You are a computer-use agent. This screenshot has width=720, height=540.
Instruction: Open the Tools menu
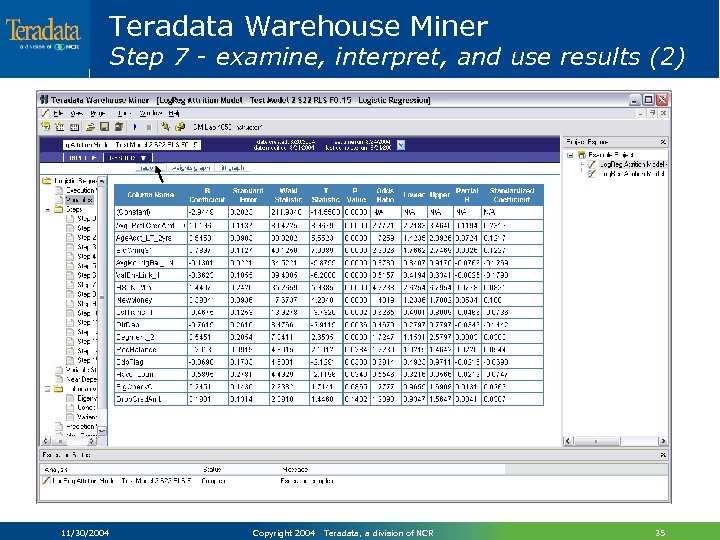(124, 113)
